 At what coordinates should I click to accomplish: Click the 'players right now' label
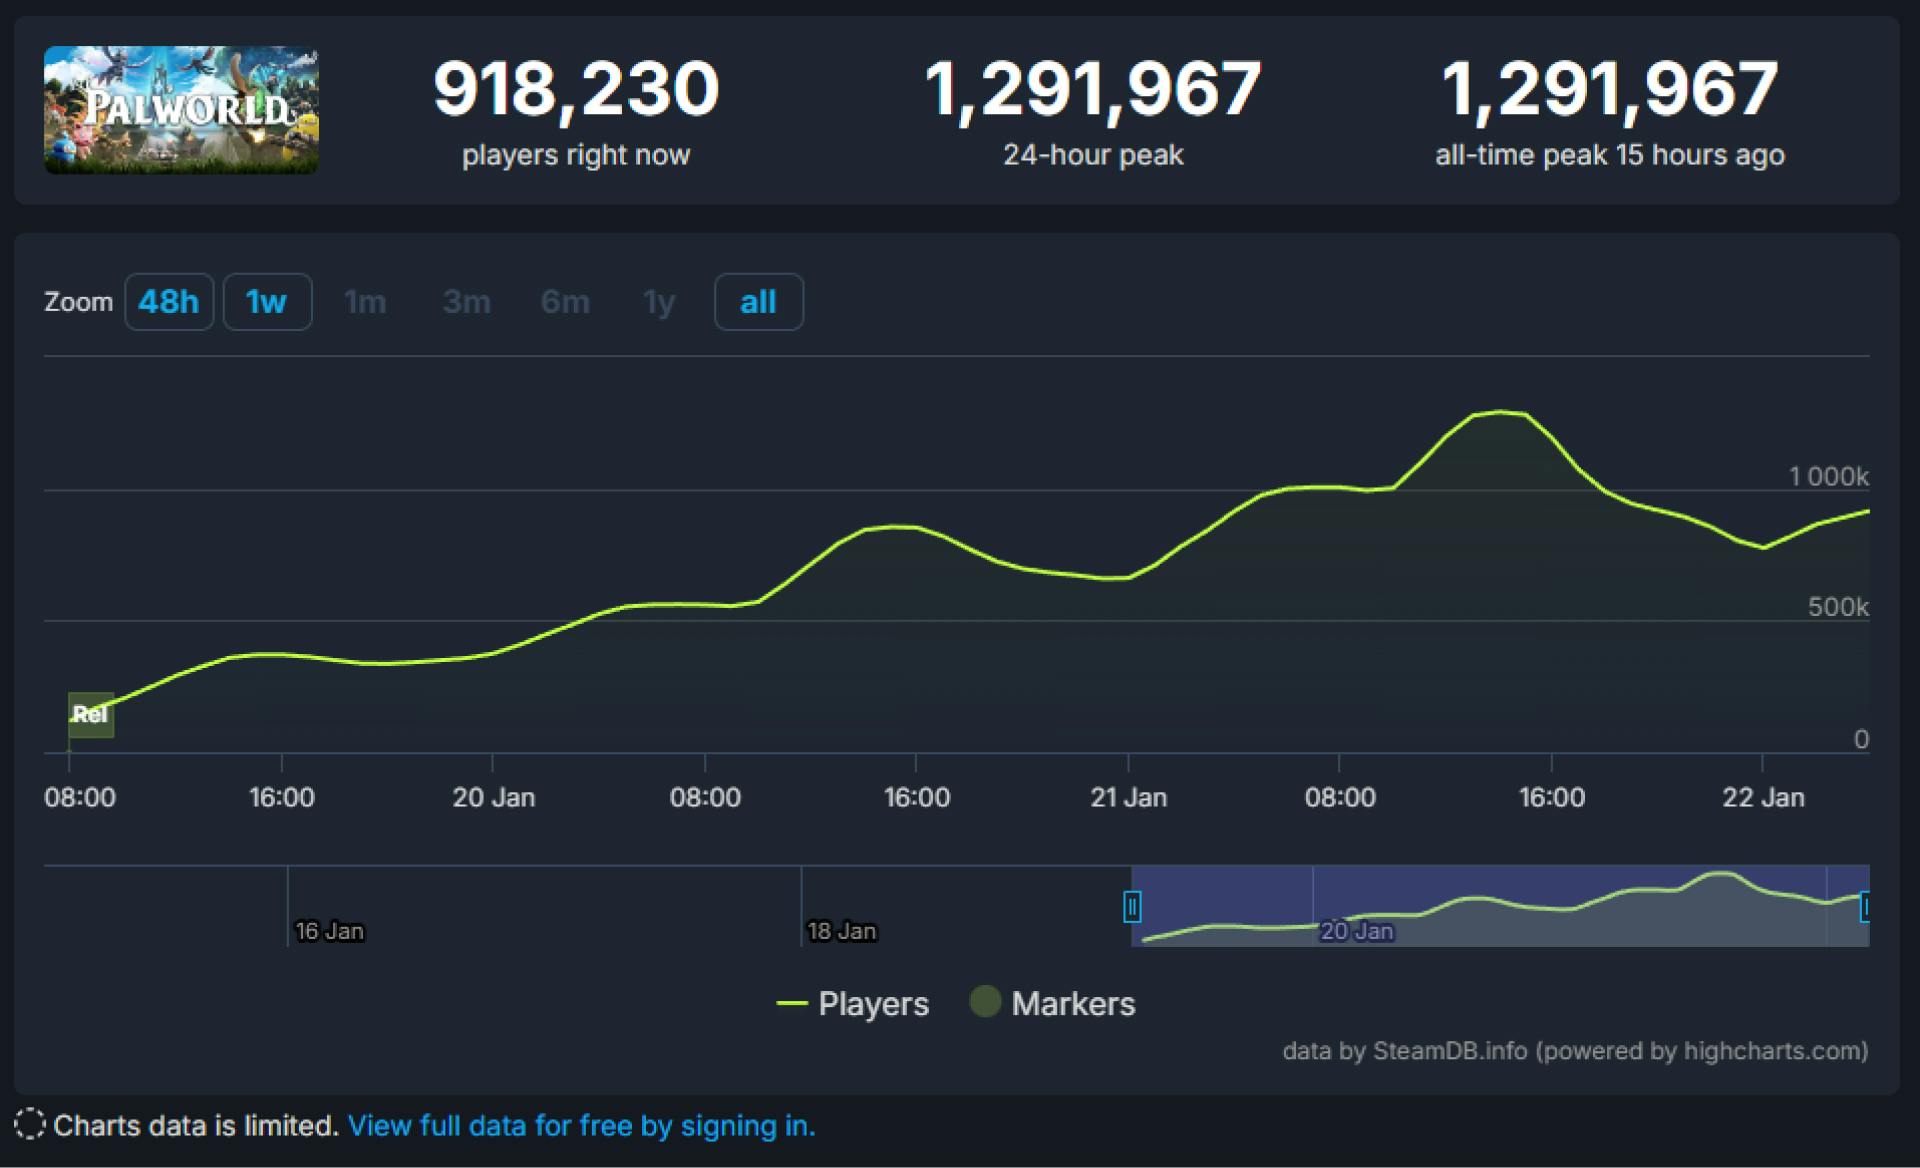pyautogui.click(x=576, y=155)
